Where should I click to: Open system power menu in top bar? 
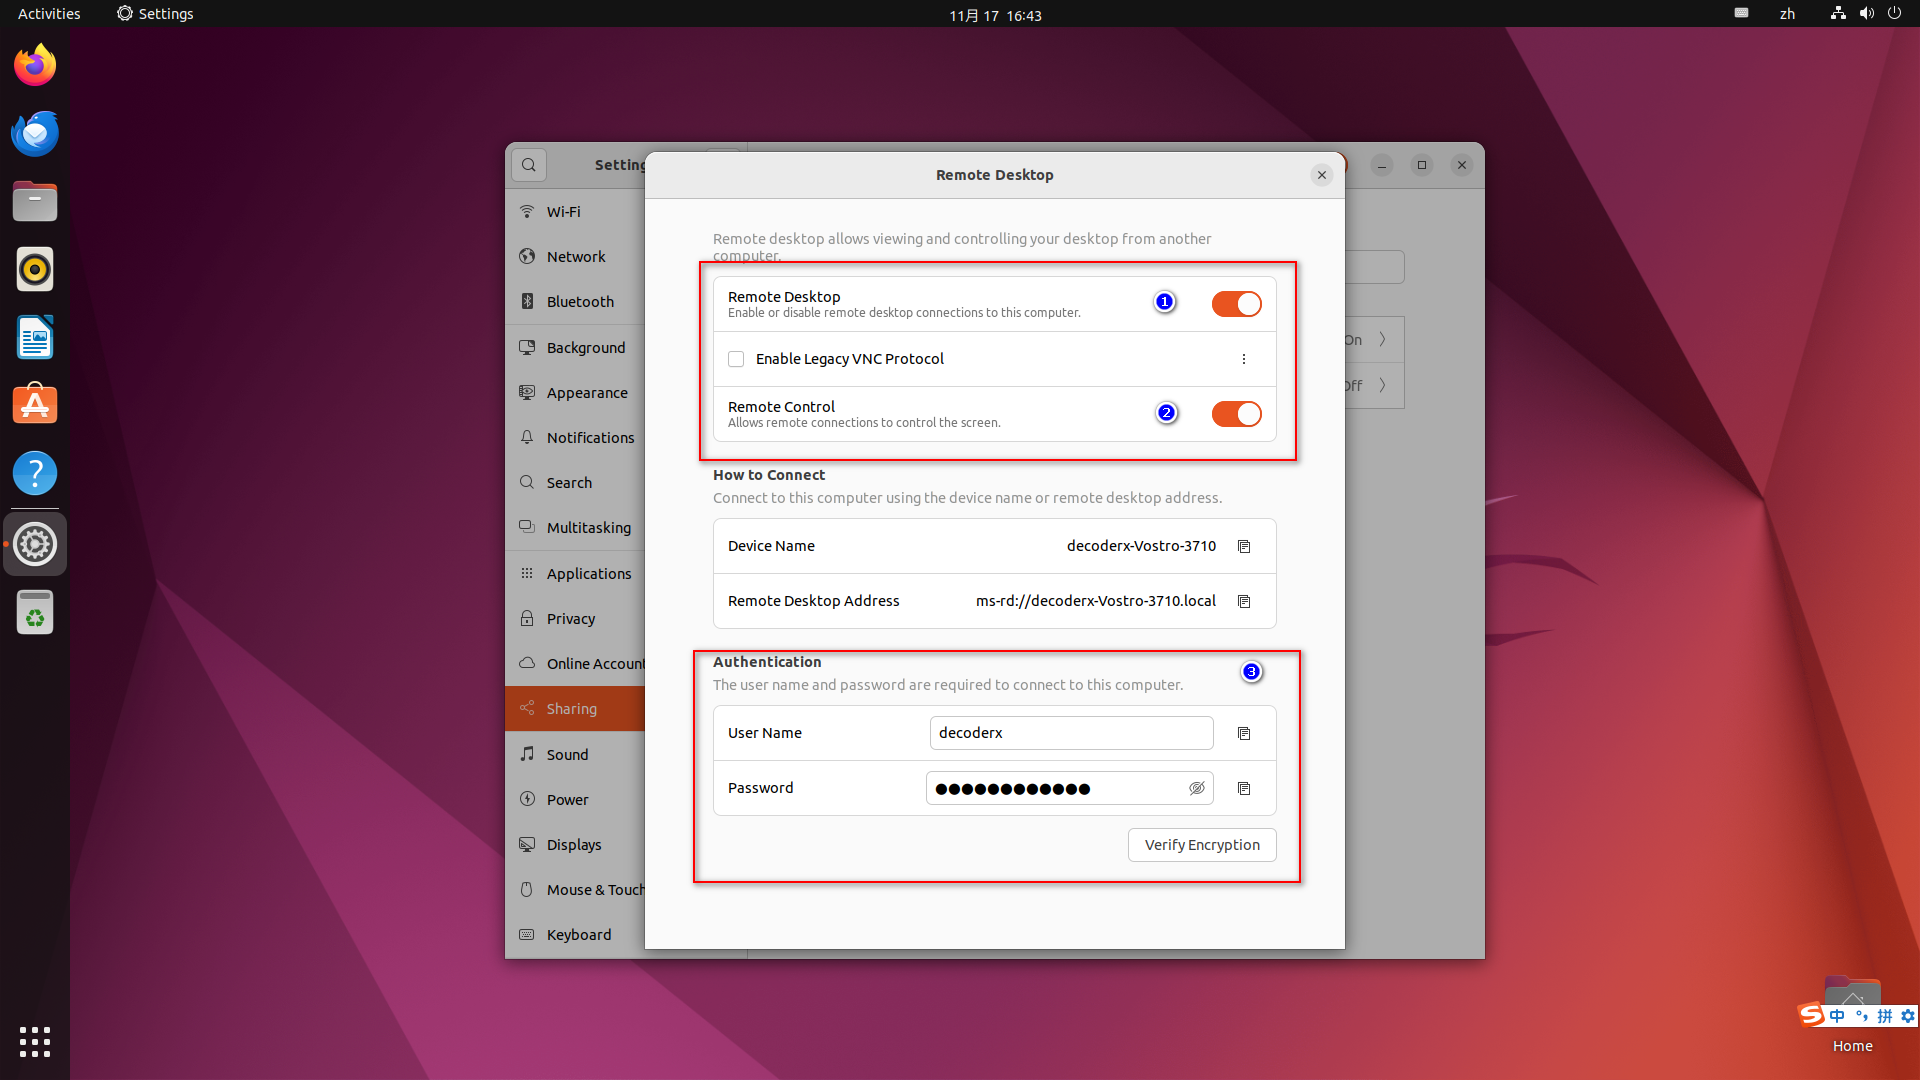click(1894, 14)
